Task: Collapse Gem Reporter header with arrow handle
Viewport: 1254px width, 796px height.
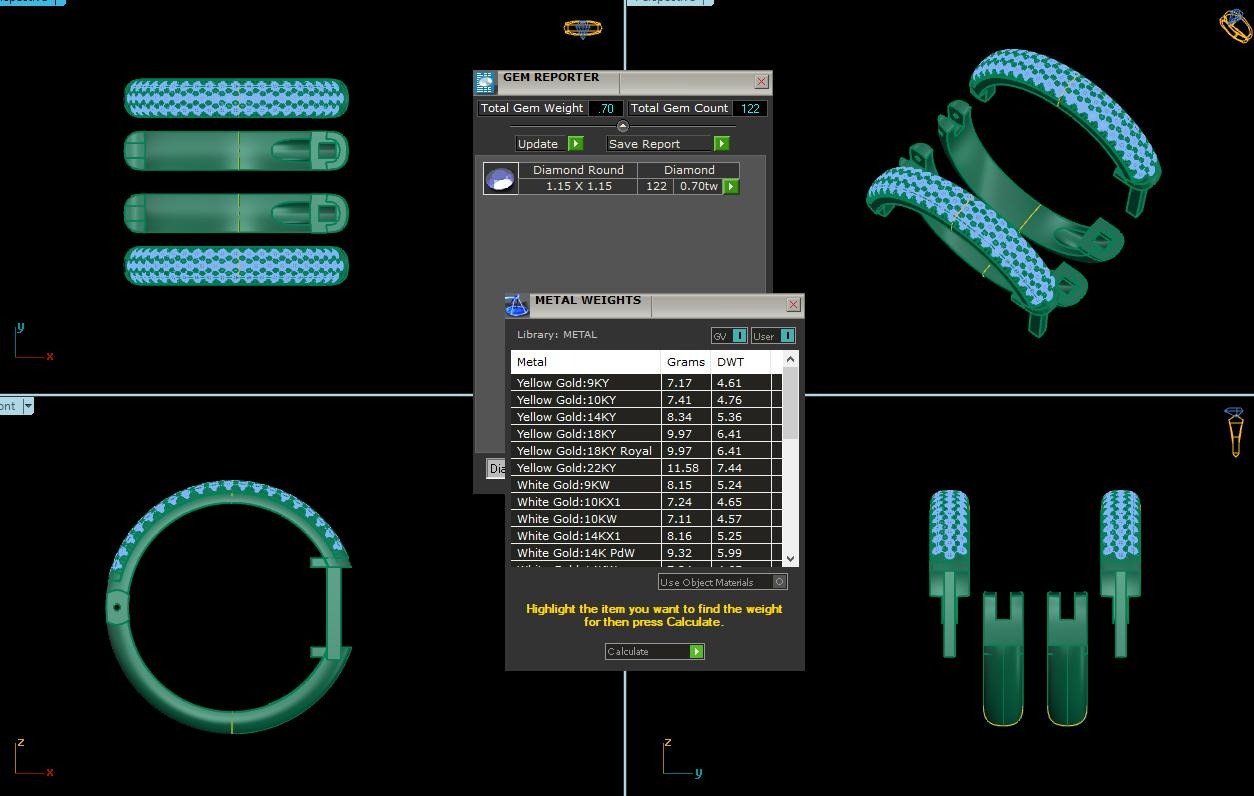Action: (x=622, y=126)
